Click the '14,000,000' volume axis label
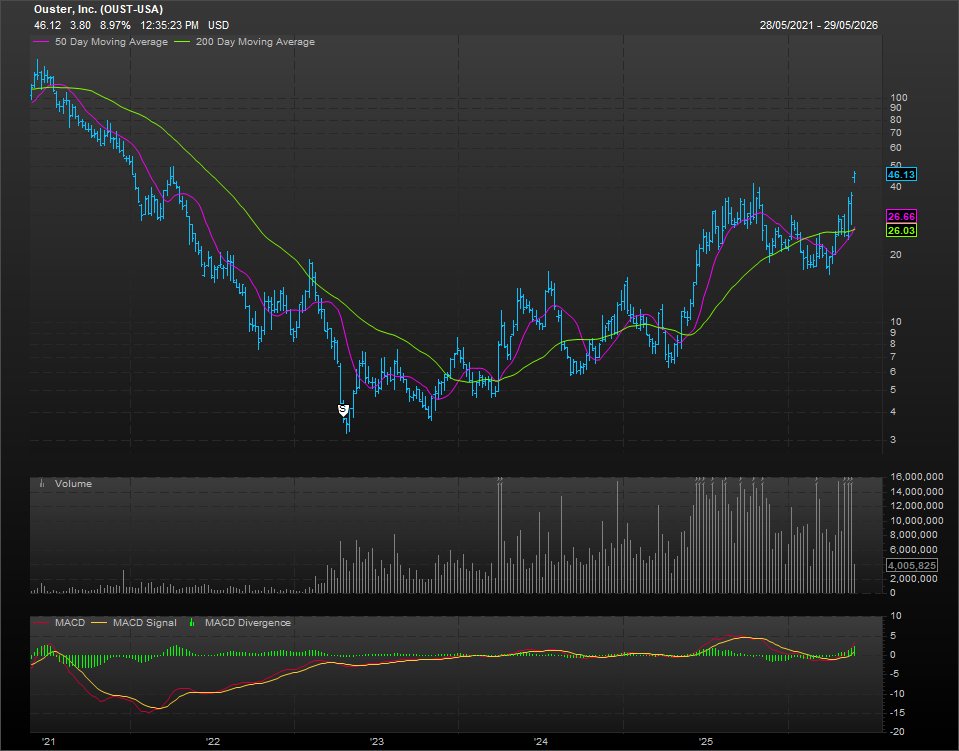 coord(917,492)
